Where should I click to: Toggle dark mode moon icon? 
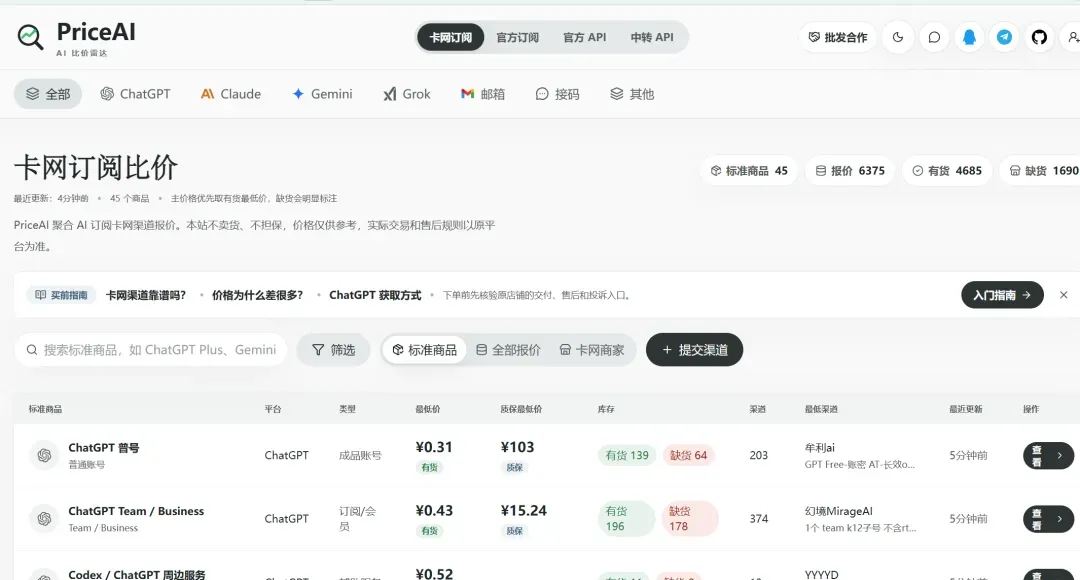[x=897, y=37]
